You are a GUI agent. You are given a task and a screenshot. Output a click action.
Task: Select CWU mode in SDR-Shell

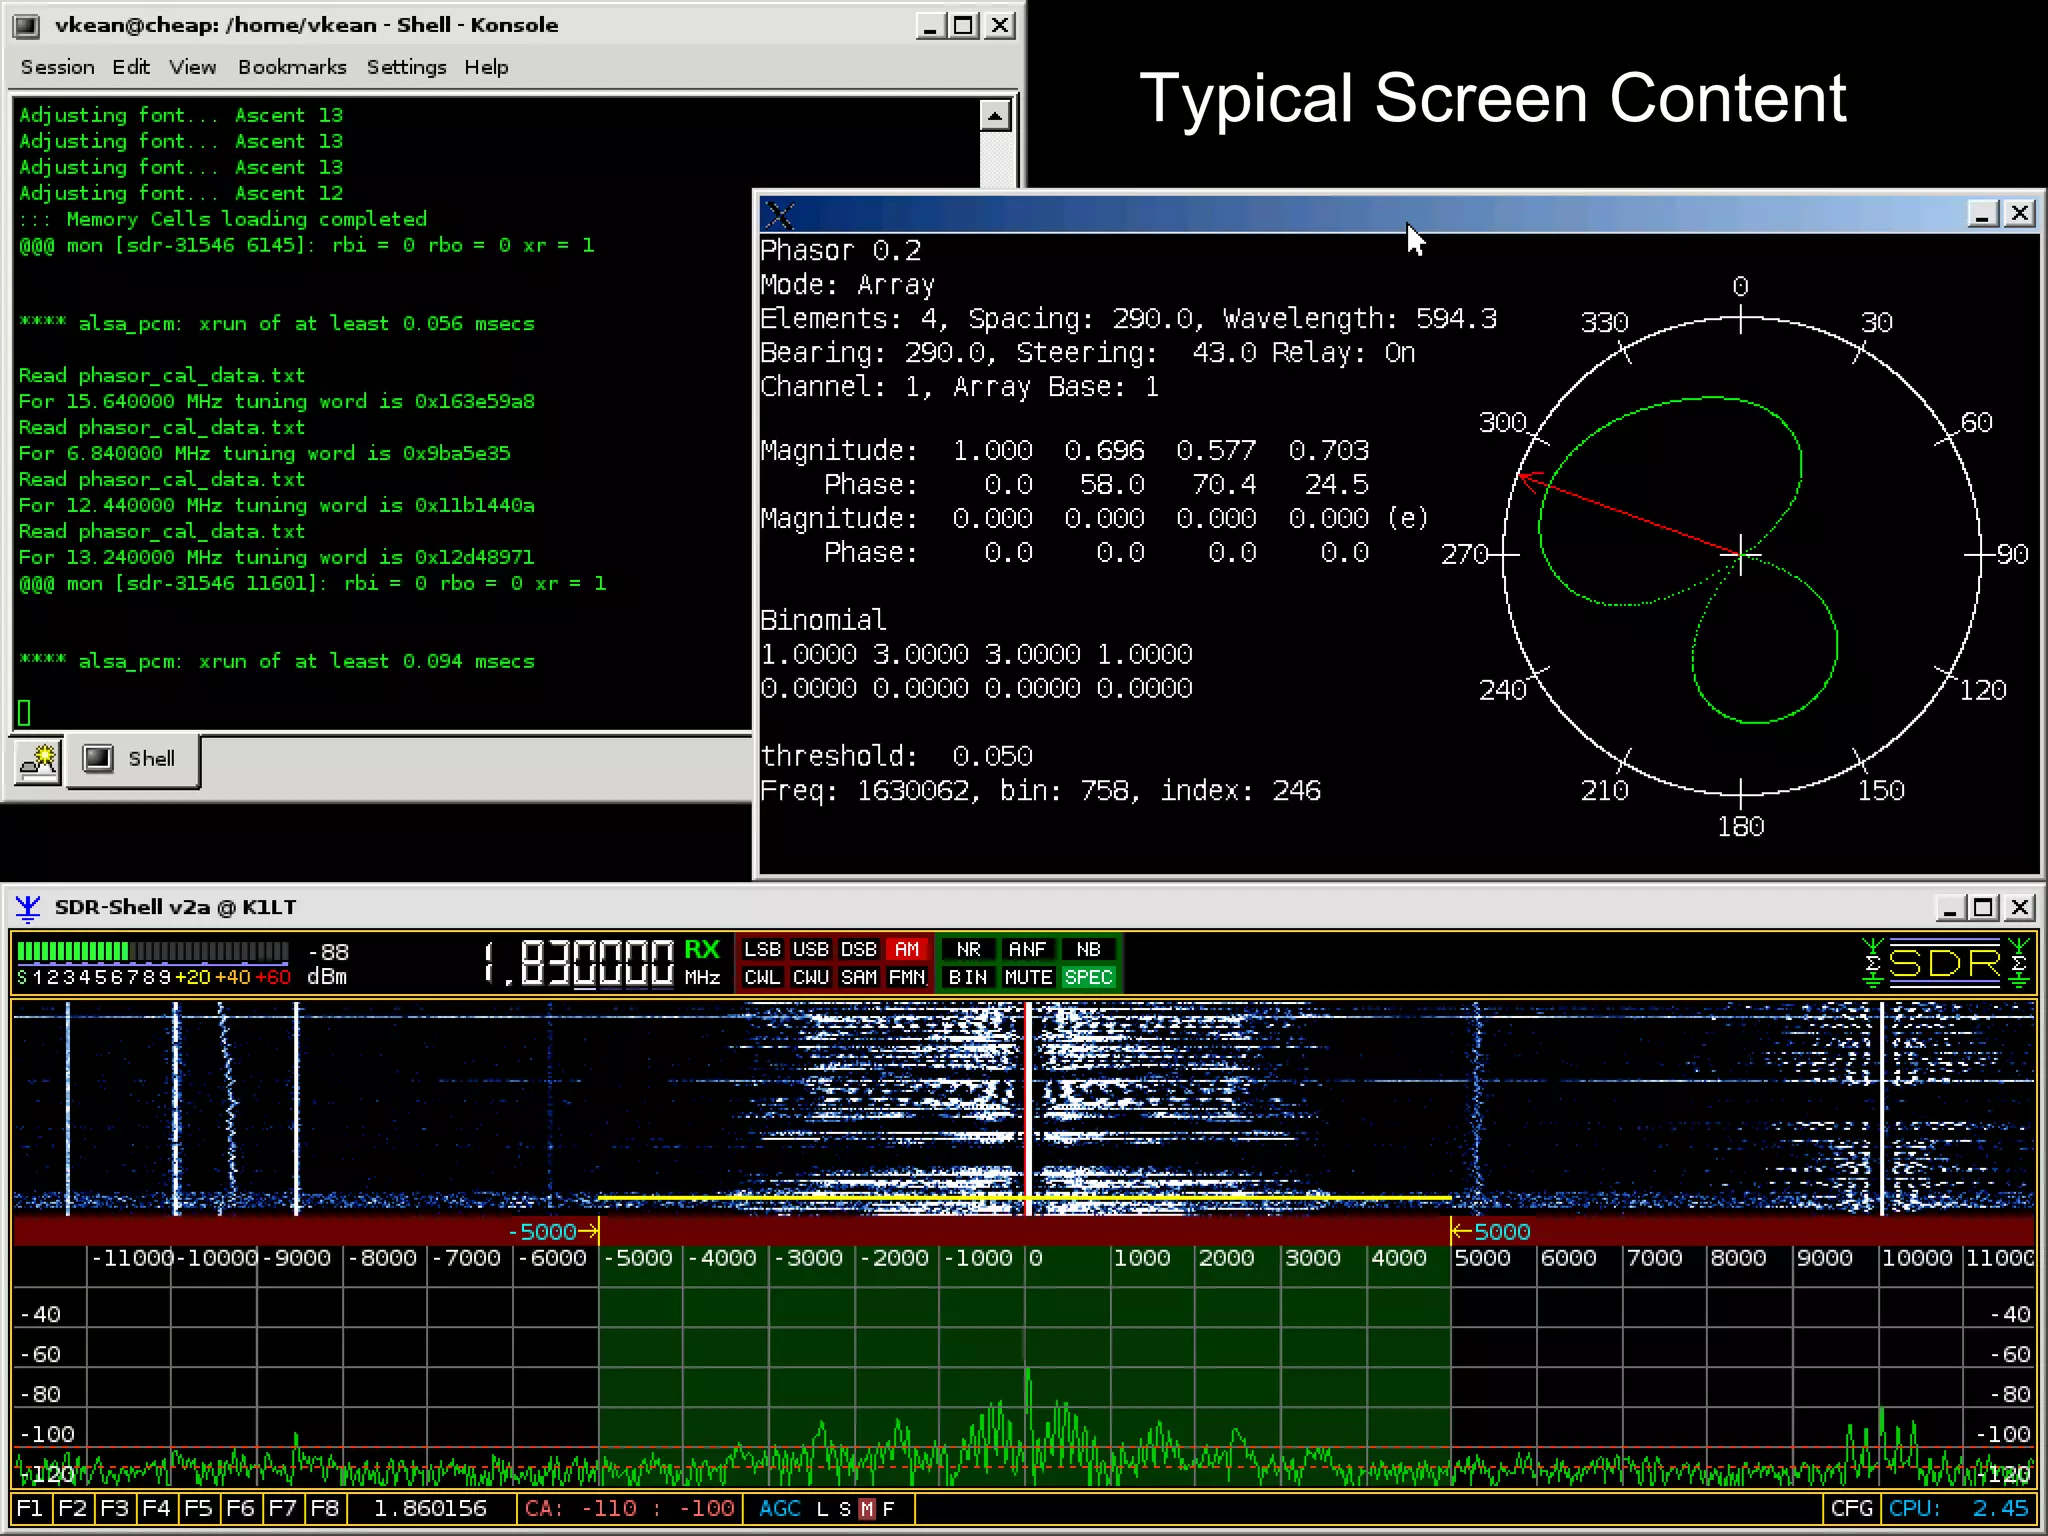[x=811, y=977]
